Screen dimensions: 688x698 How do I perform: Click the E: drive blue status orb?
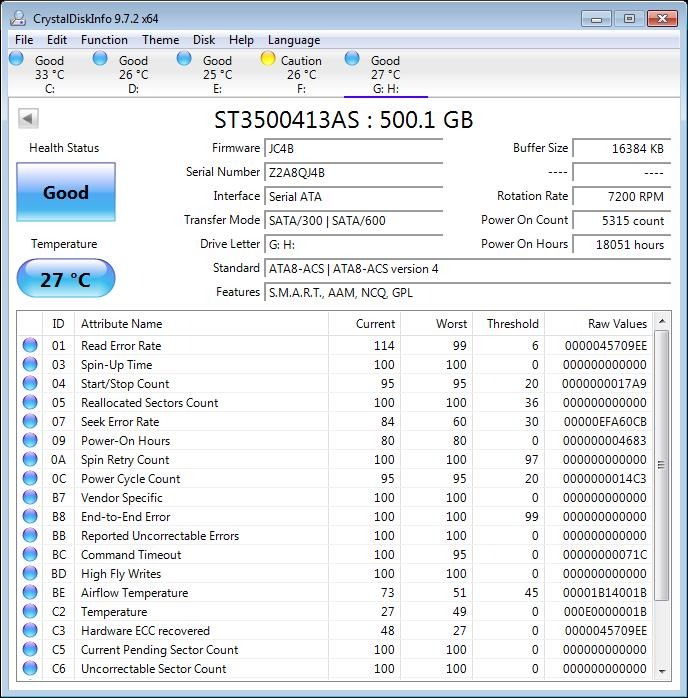(x=184, y=59)
